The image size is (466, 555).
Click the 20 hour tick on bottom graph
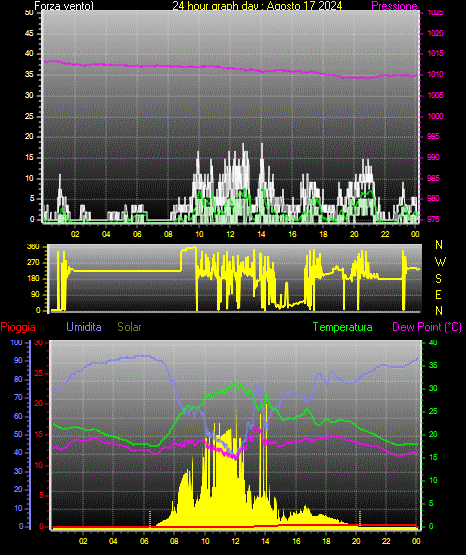356,541
